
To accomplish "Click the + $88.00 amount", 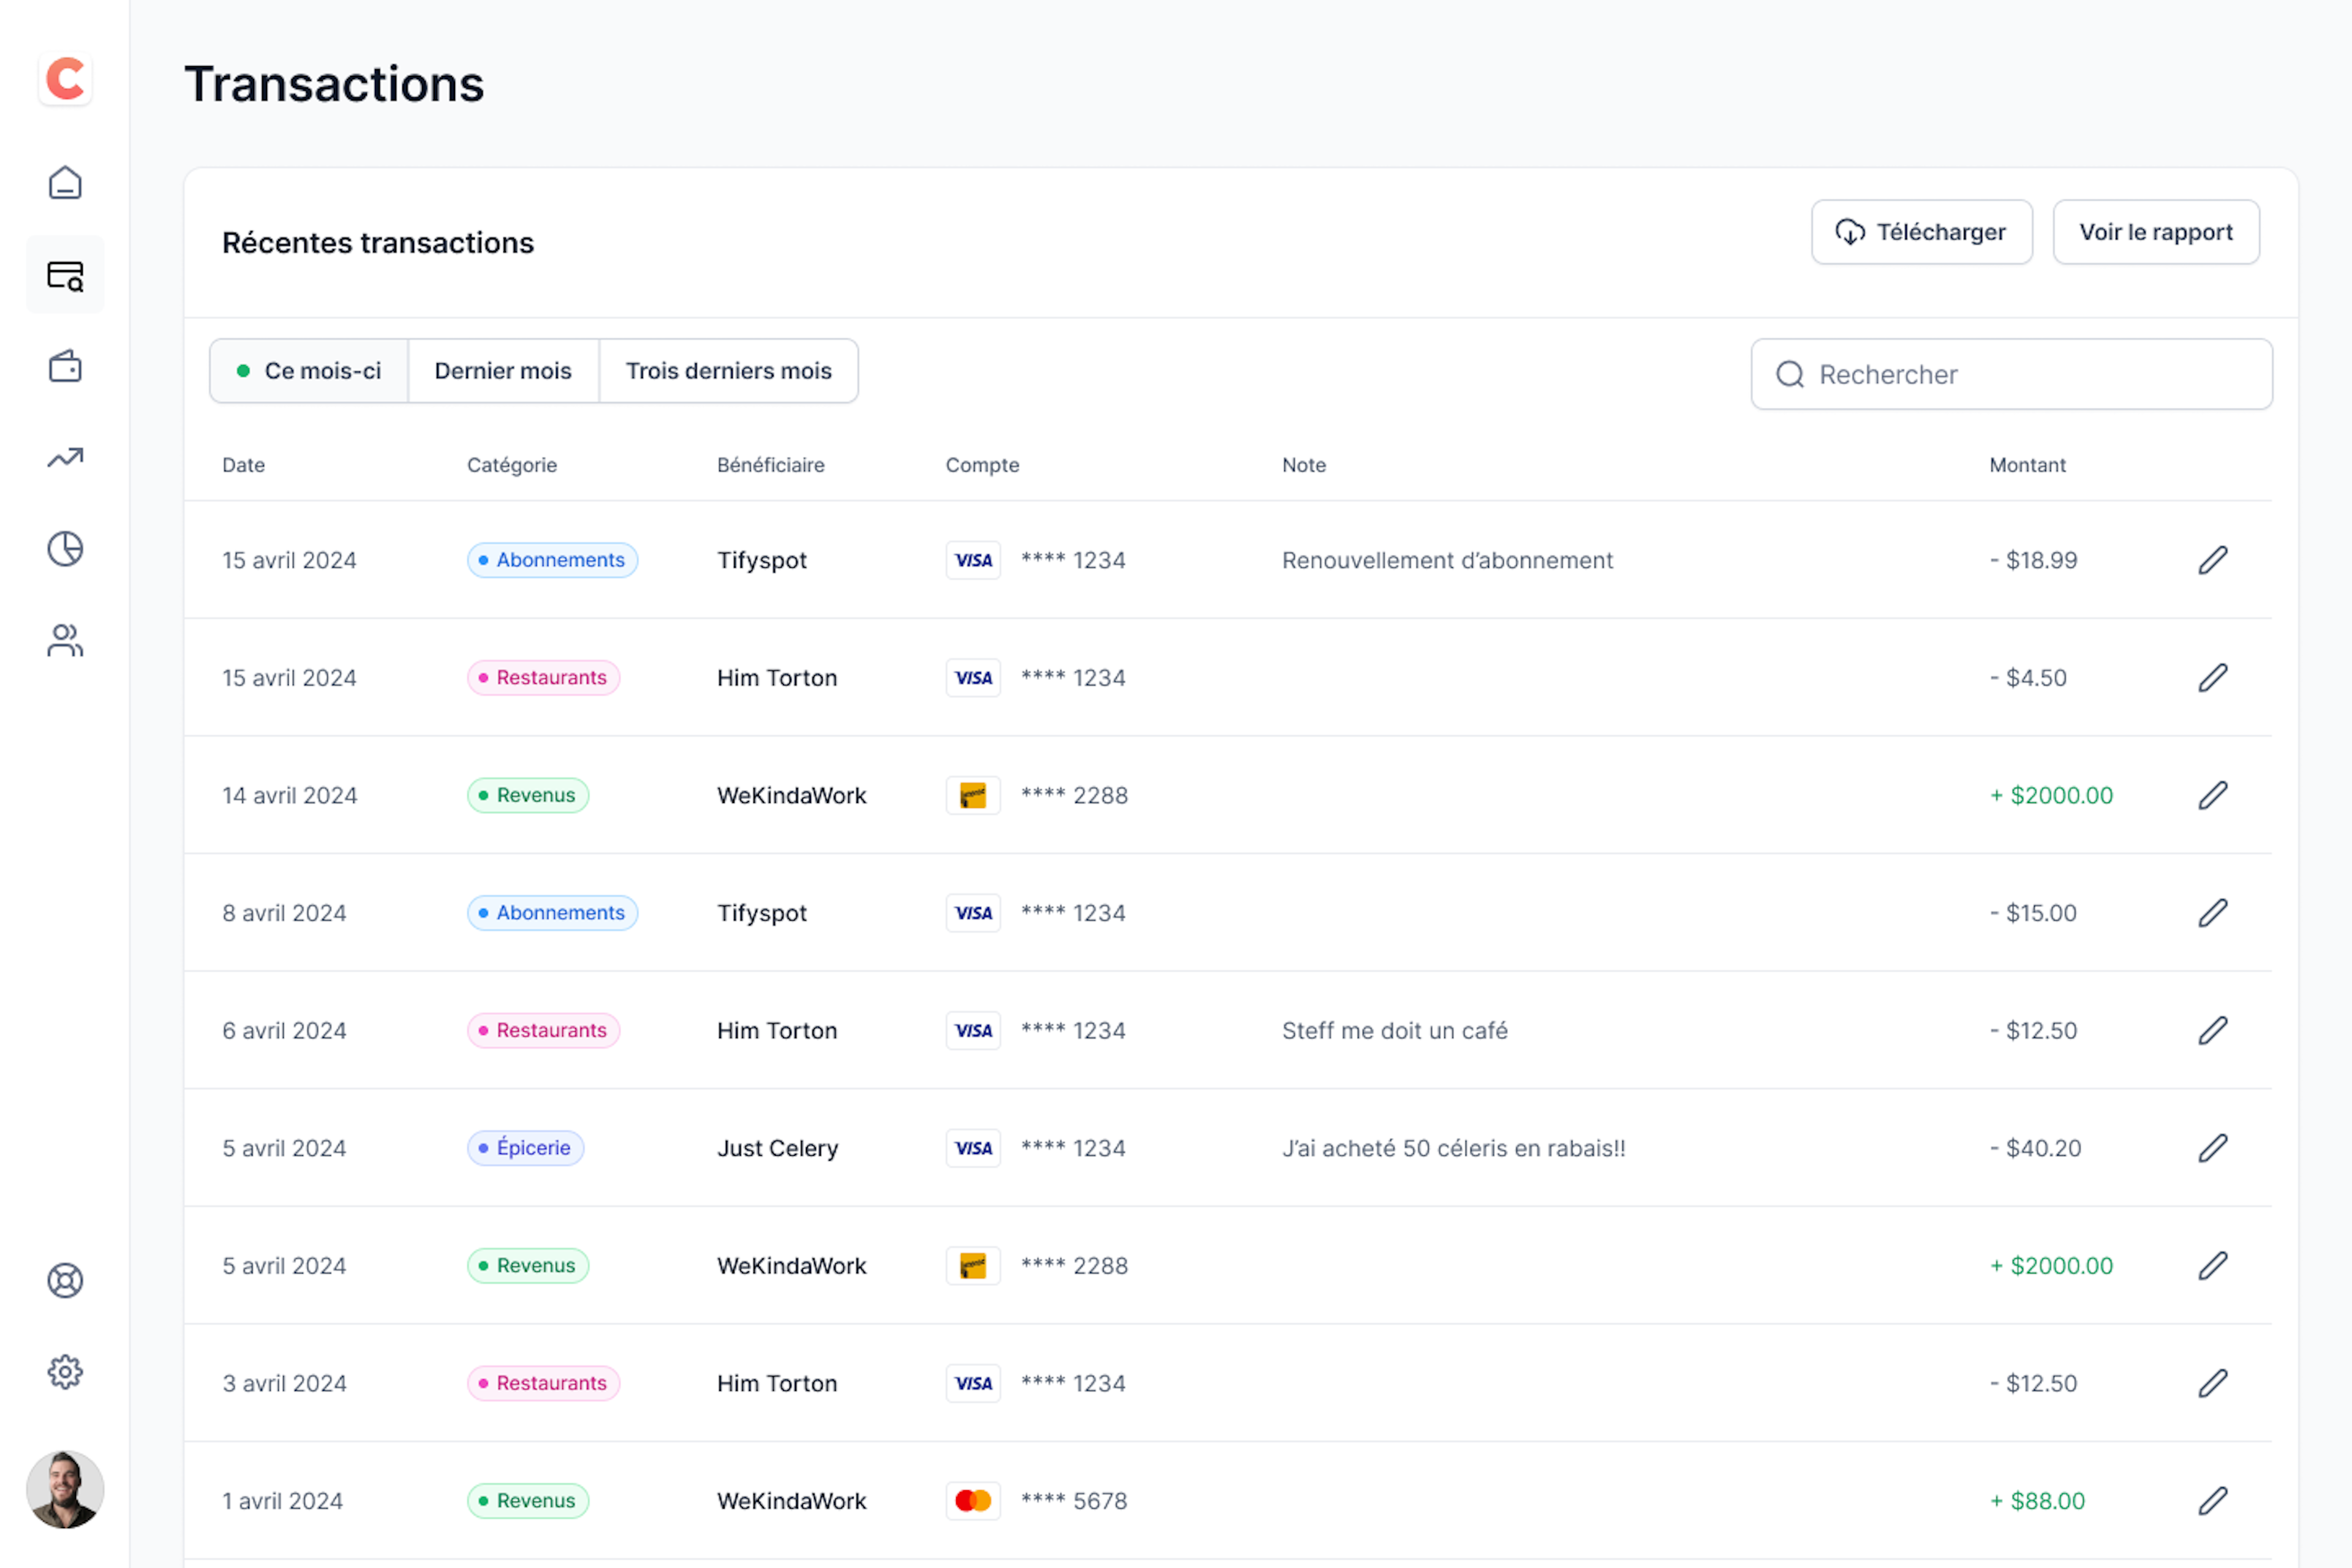I will tap(2037, 1501).
